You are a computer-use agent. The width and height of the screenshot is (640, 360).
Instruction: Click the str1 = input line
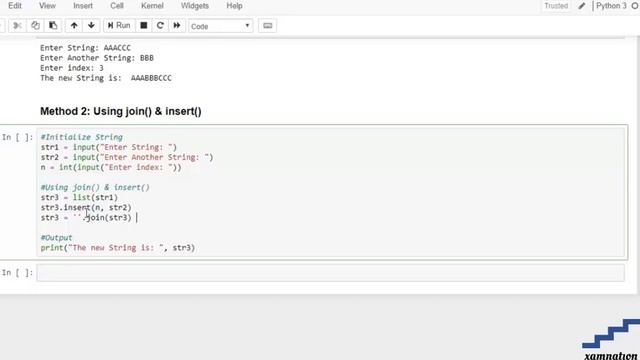point(109,147)
